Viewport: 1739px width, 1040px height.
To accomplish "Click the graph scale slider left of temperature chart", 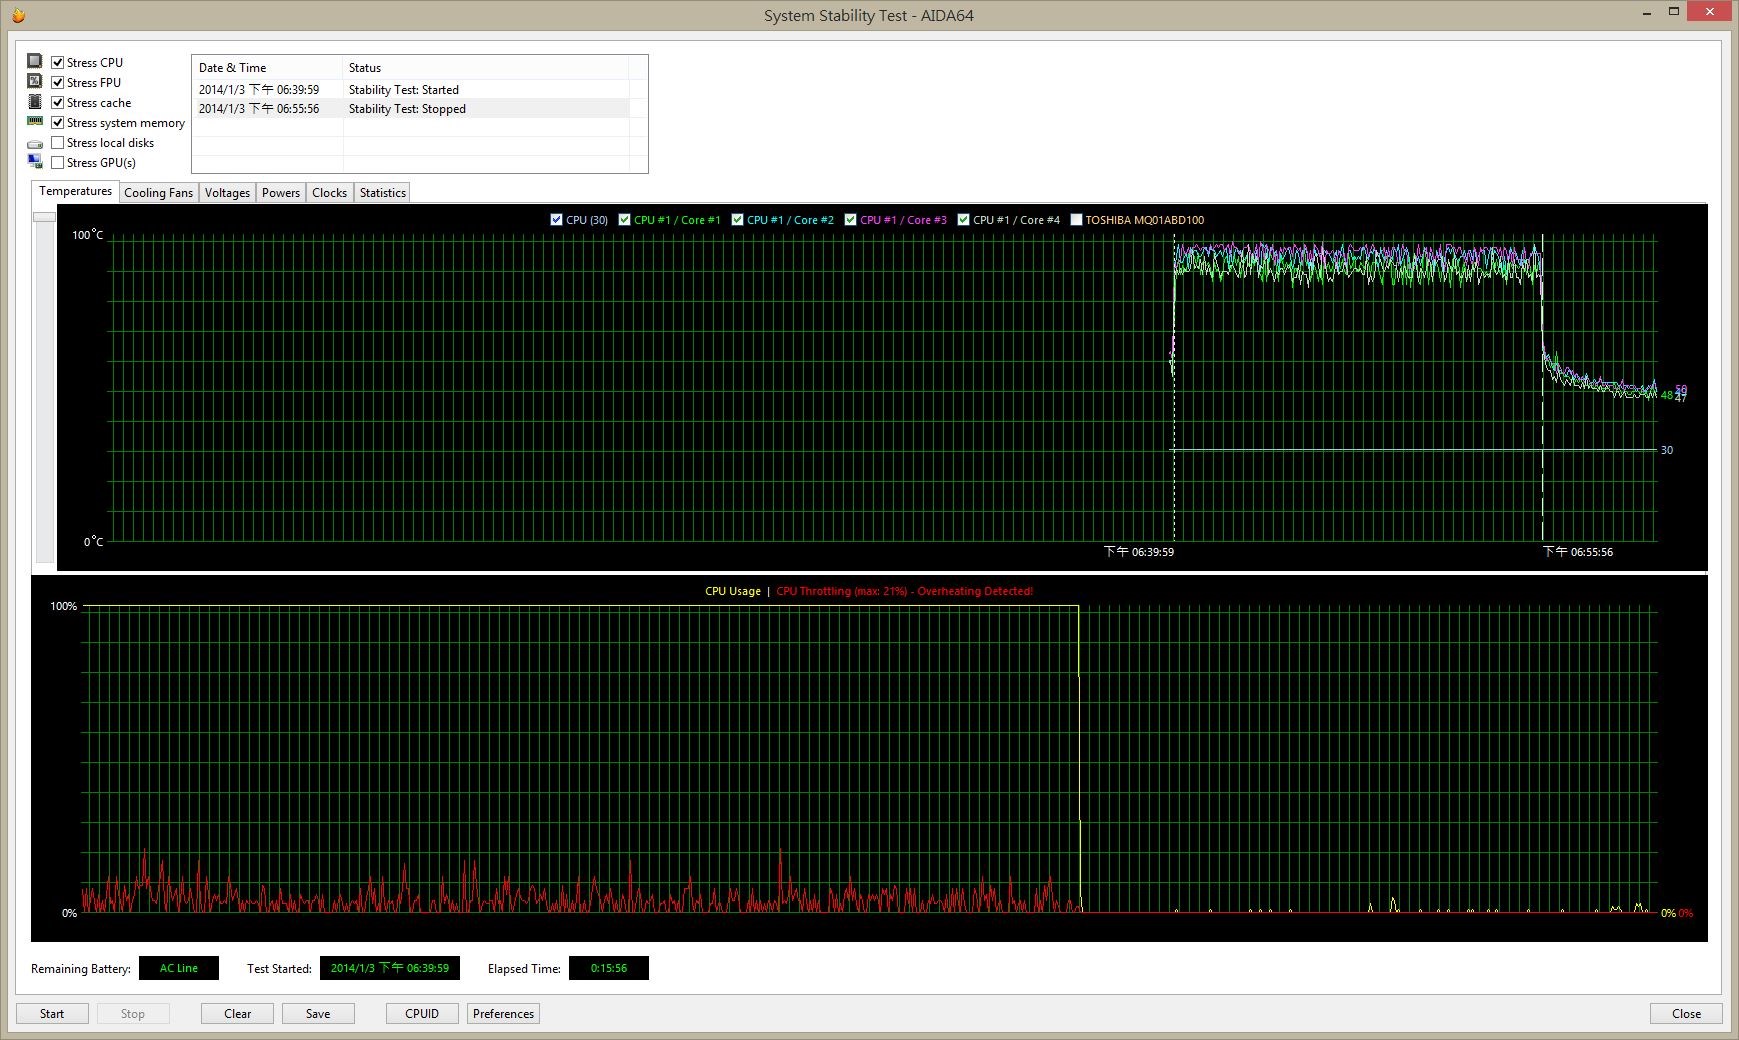I will pyautogui.click(x=44, y=216).
